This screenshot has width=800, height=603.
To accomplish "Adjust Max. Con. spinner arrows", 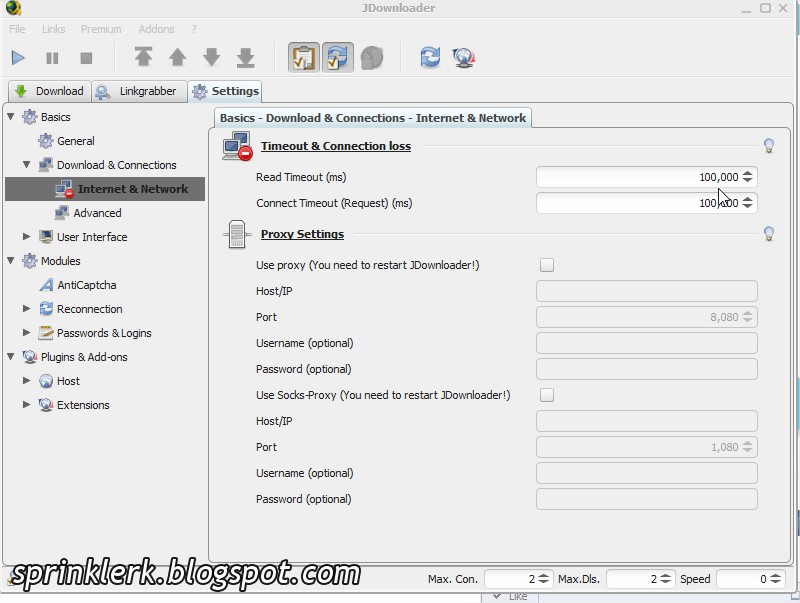I will point(543,579).
